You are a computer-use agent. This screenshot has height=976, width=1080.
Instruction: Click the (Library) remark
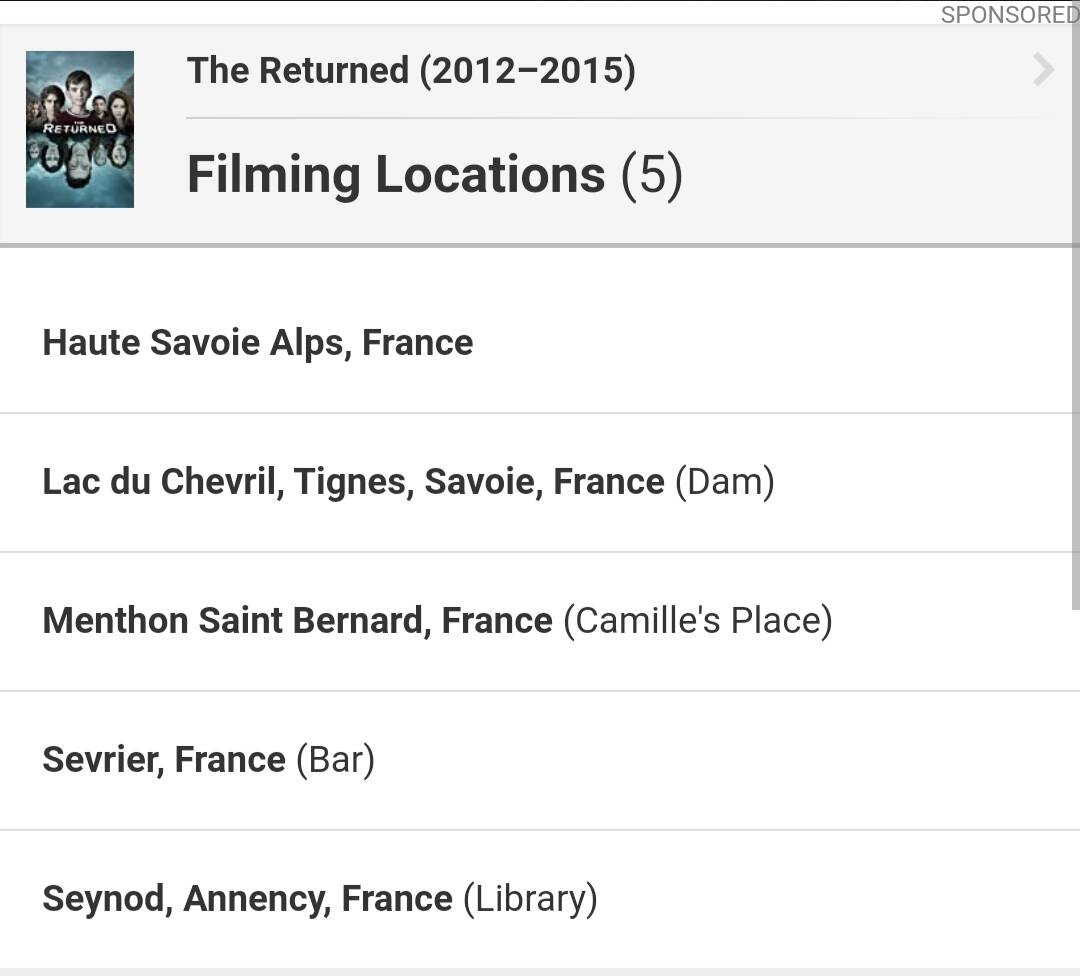530,899
